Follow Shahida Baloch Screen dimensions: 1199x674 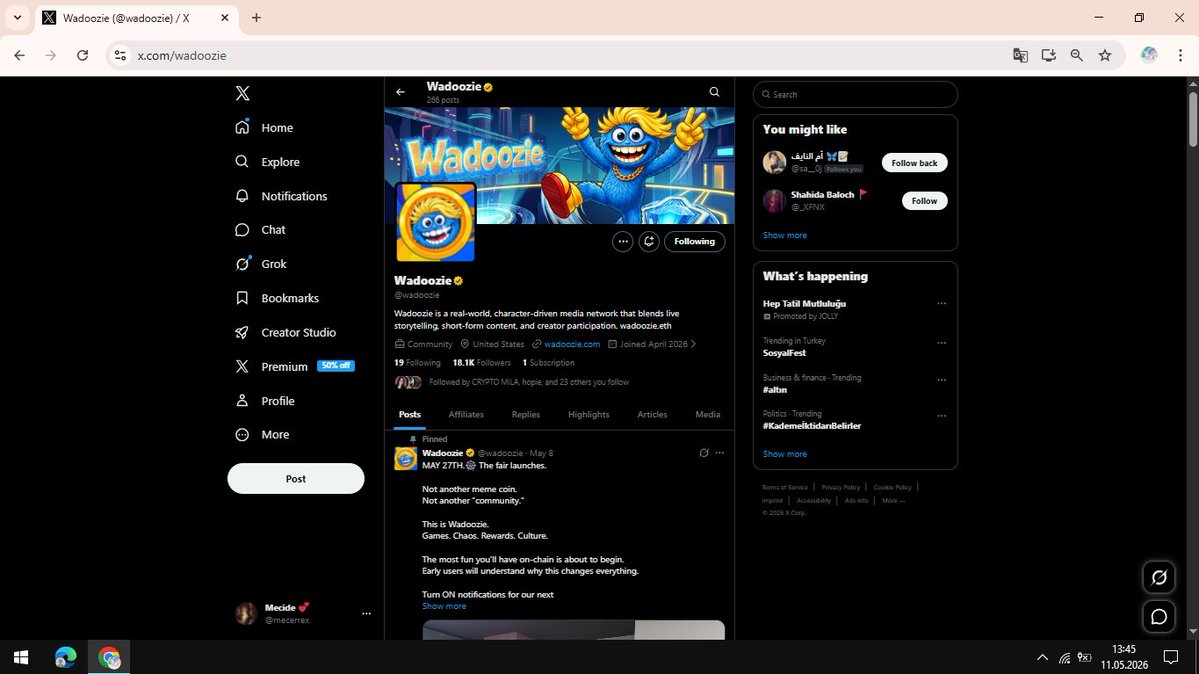pos(924,200)
